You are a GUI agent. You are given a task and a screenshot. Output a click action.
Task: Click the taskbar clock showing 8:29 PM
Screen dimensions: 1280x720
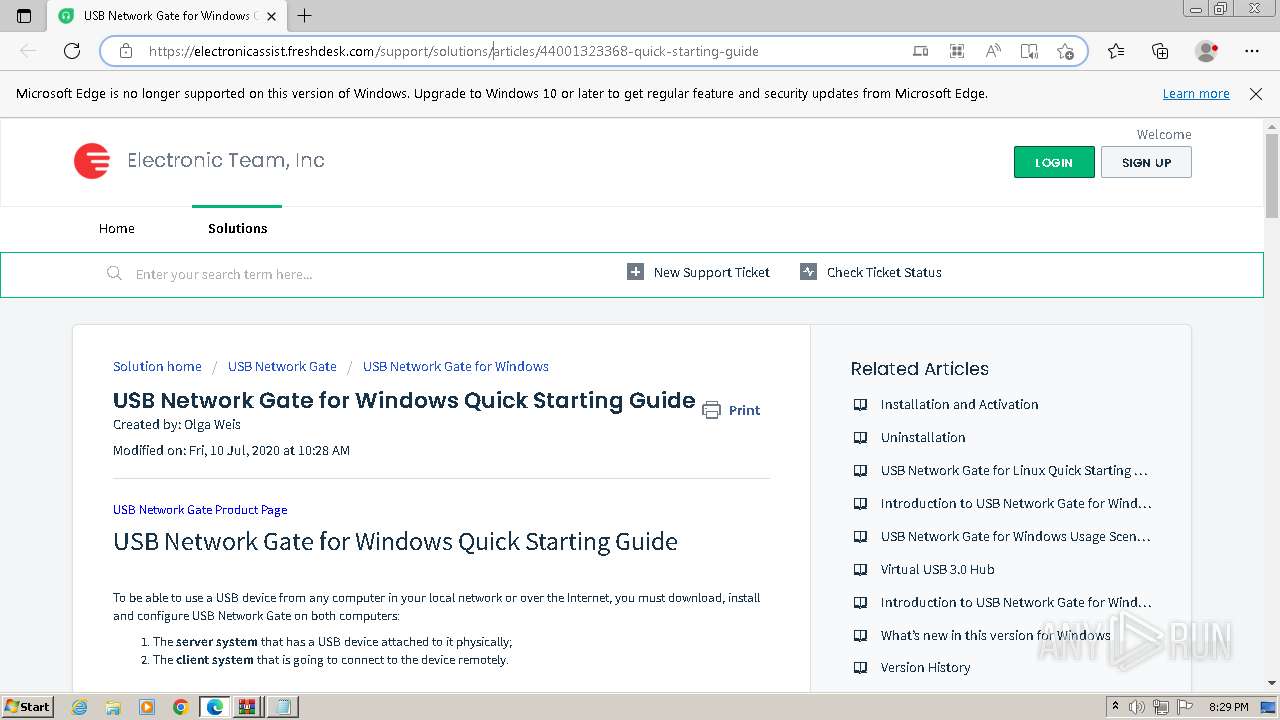(x=1228, y=707)
